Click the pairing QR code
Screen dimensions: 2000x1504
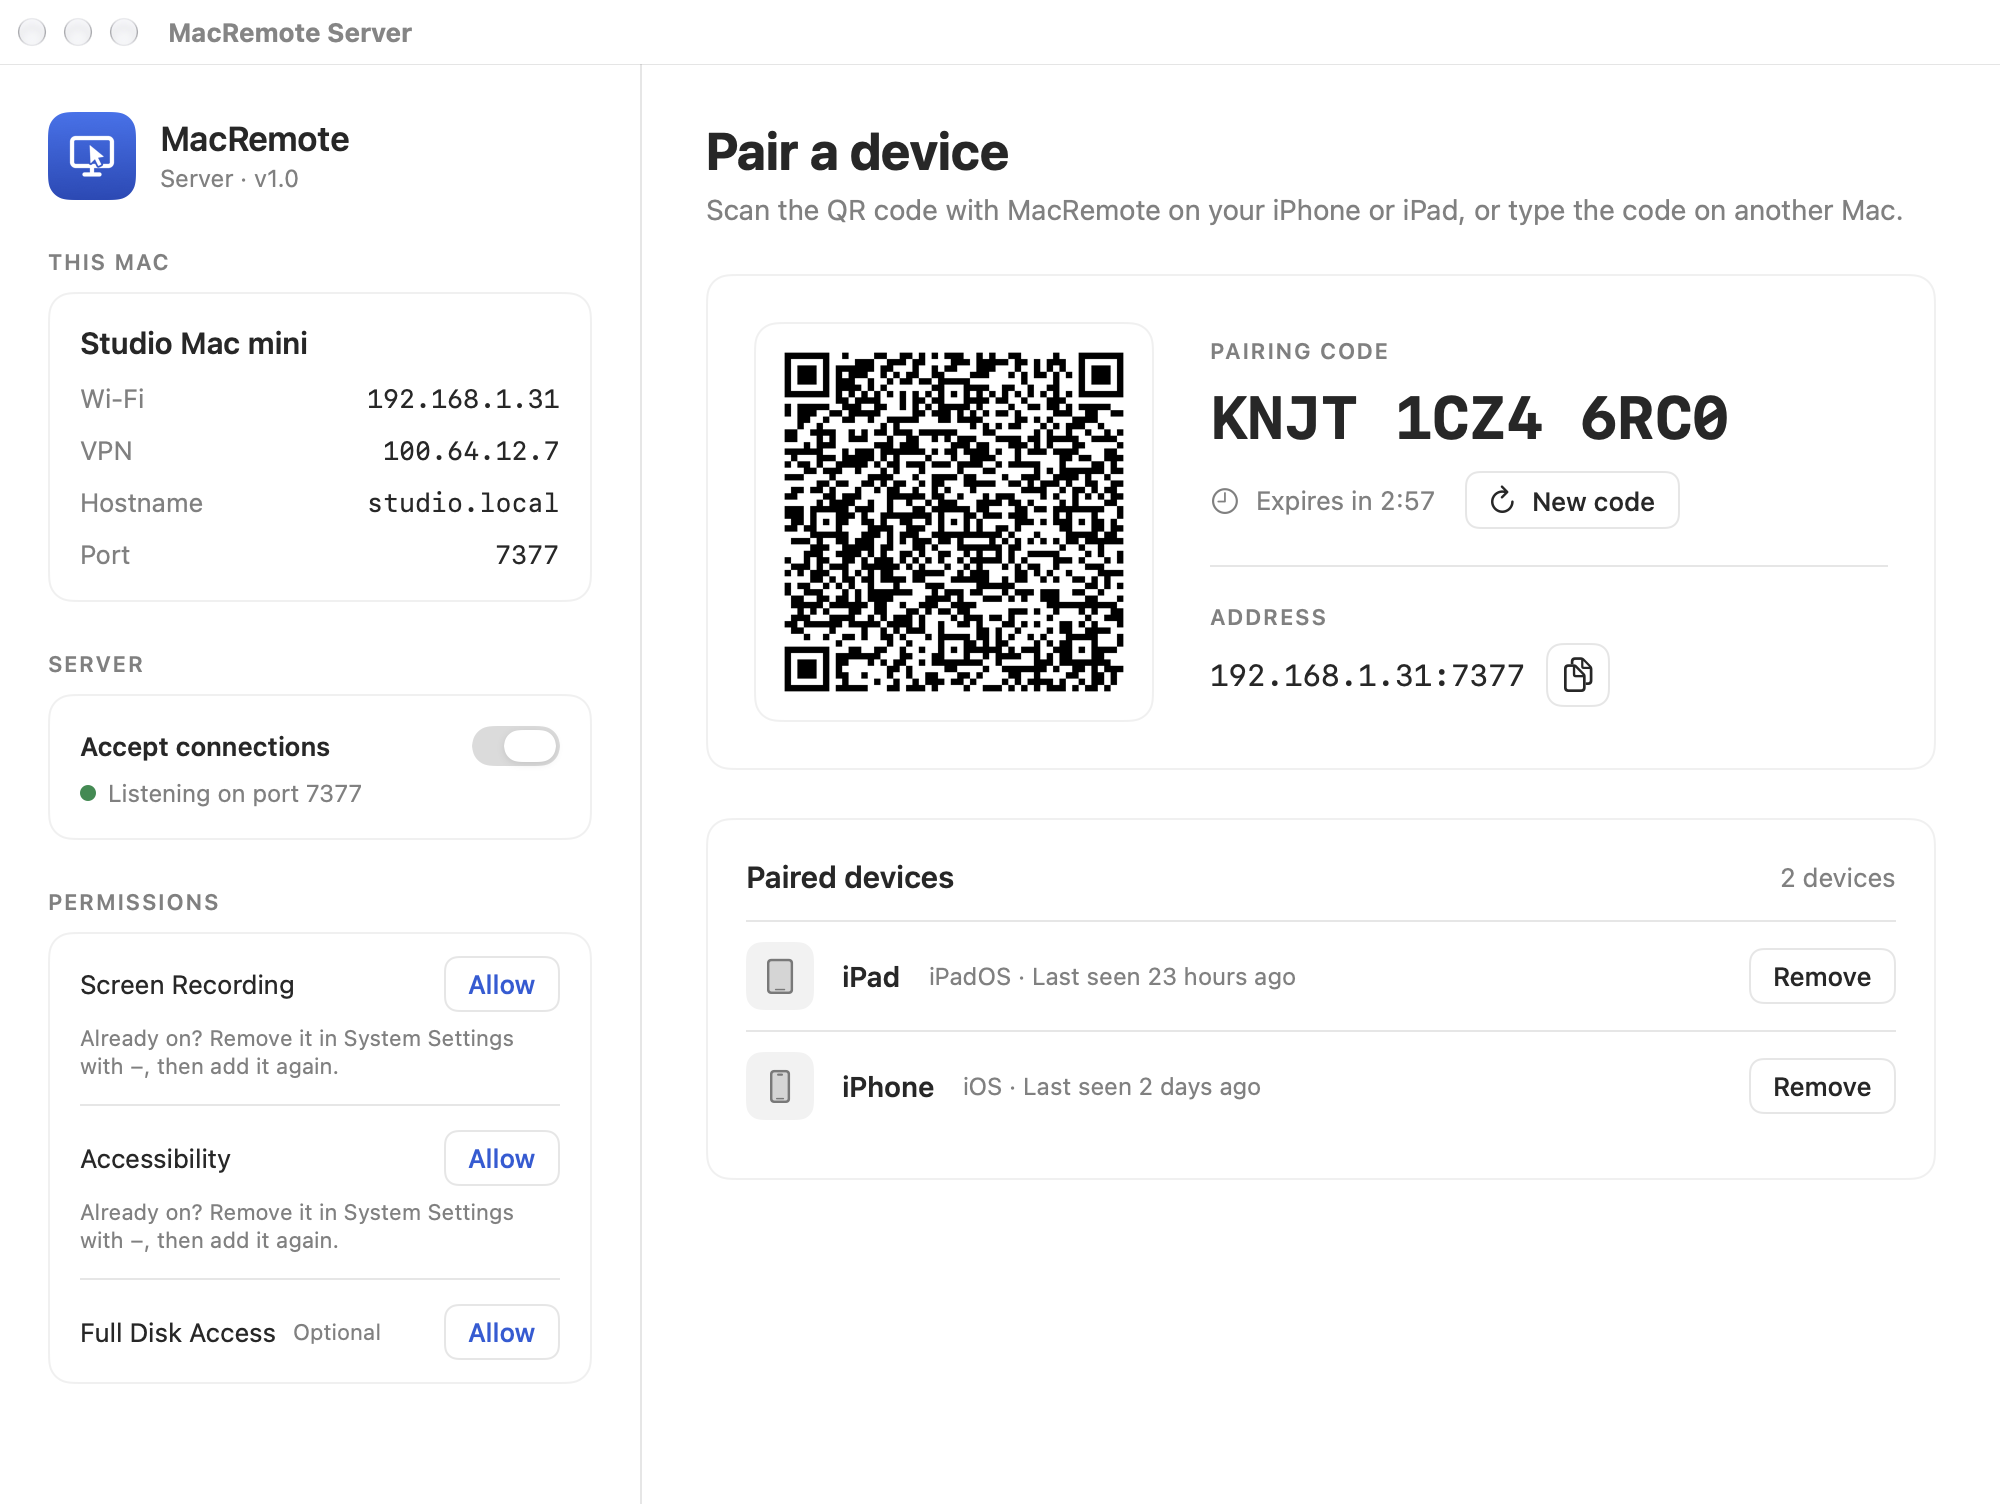click(954, 522)
